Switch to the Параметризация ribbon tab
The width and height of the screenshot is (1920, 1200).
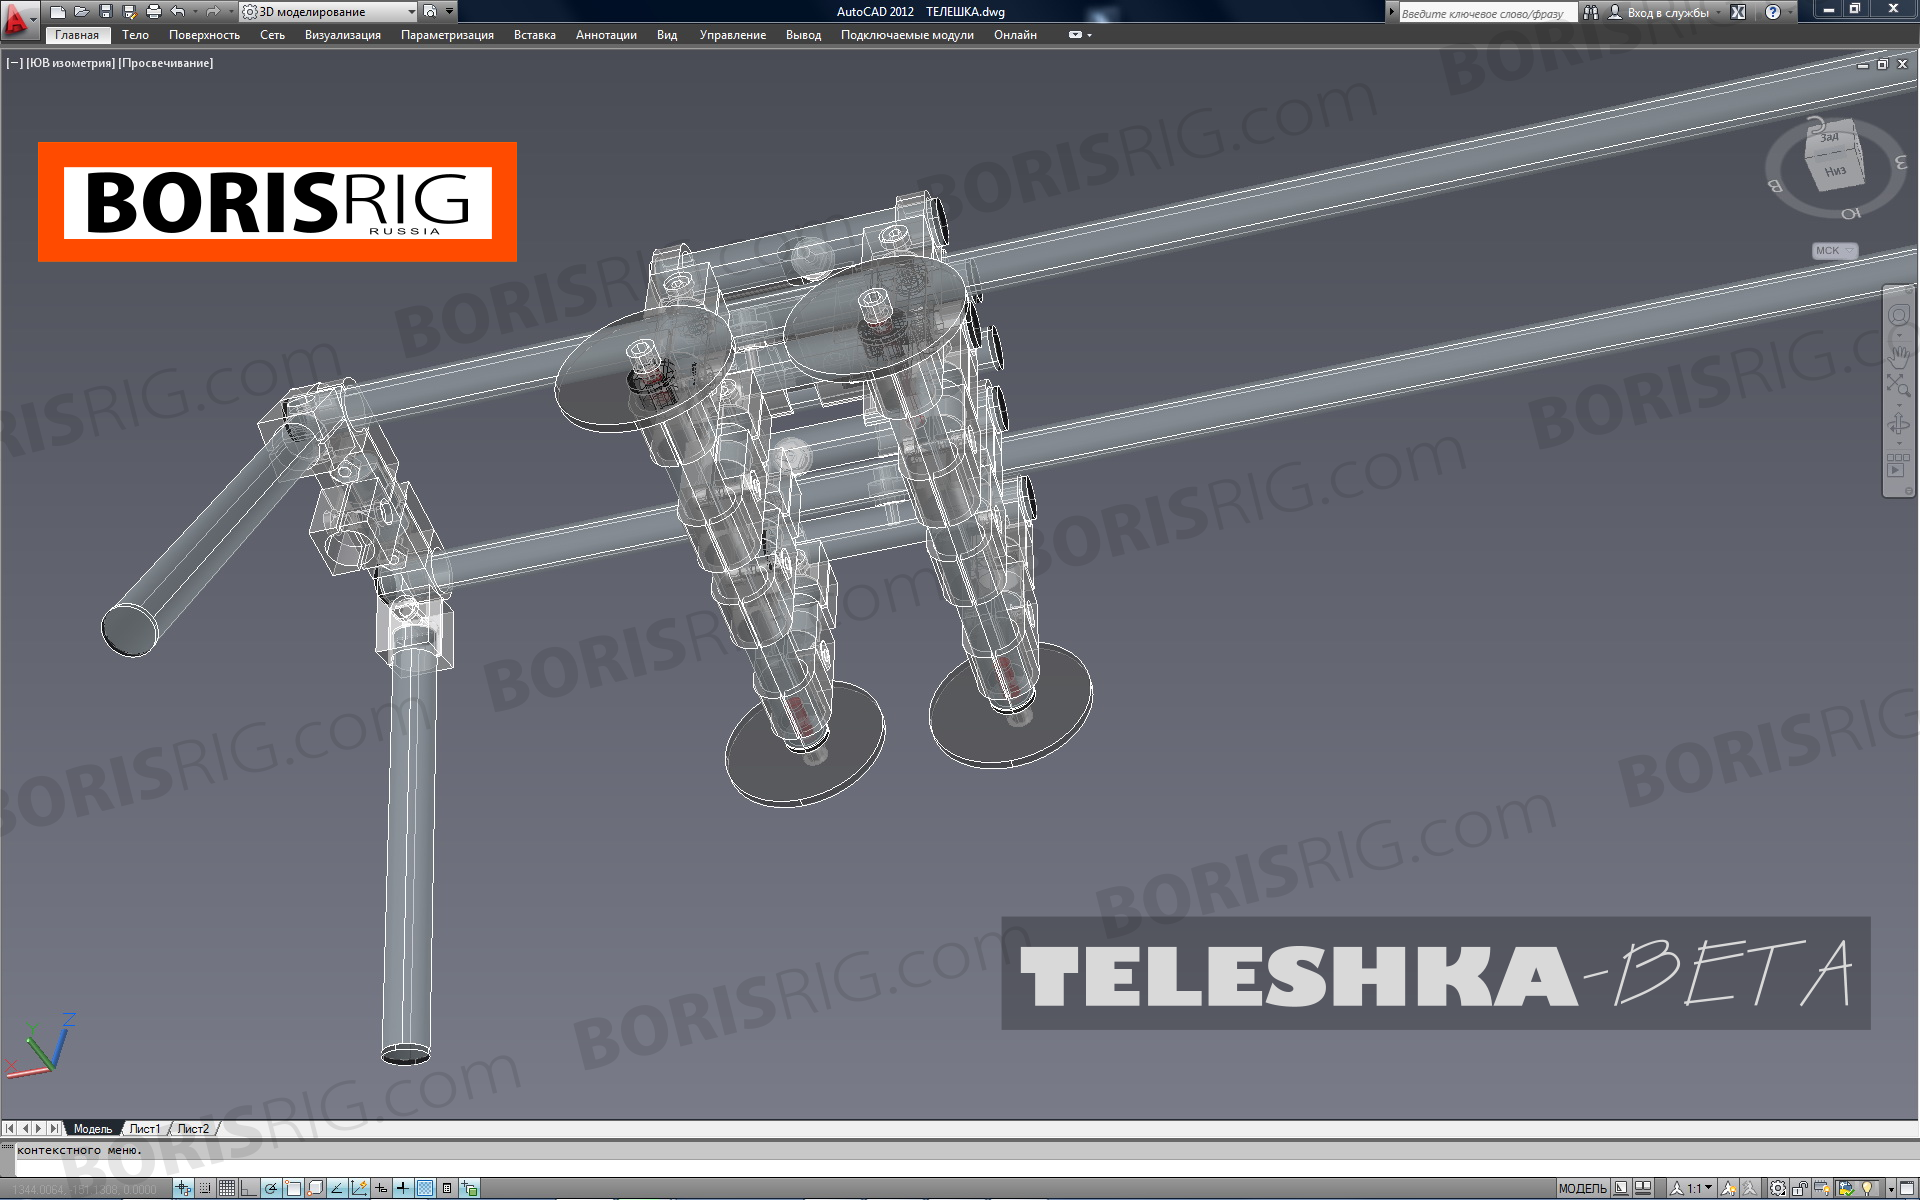447,35
